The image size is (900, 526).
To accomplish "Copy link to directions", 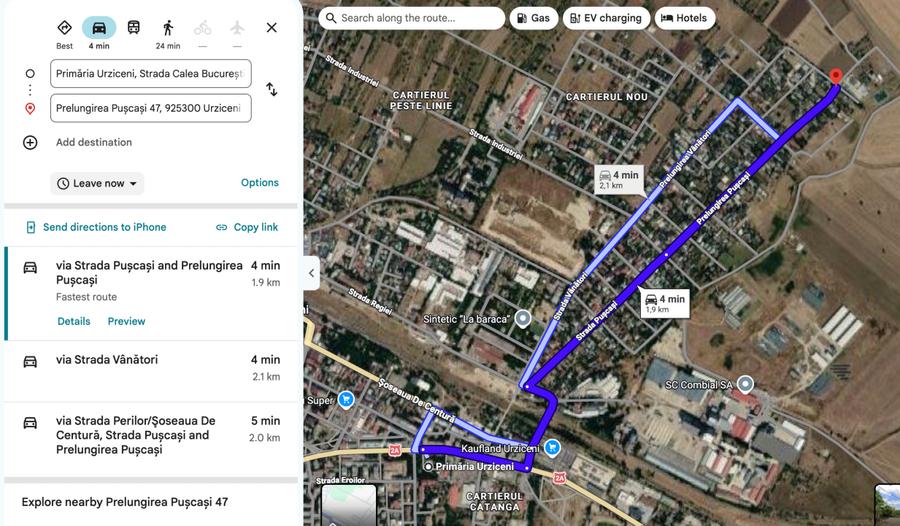I will [255, 227].
